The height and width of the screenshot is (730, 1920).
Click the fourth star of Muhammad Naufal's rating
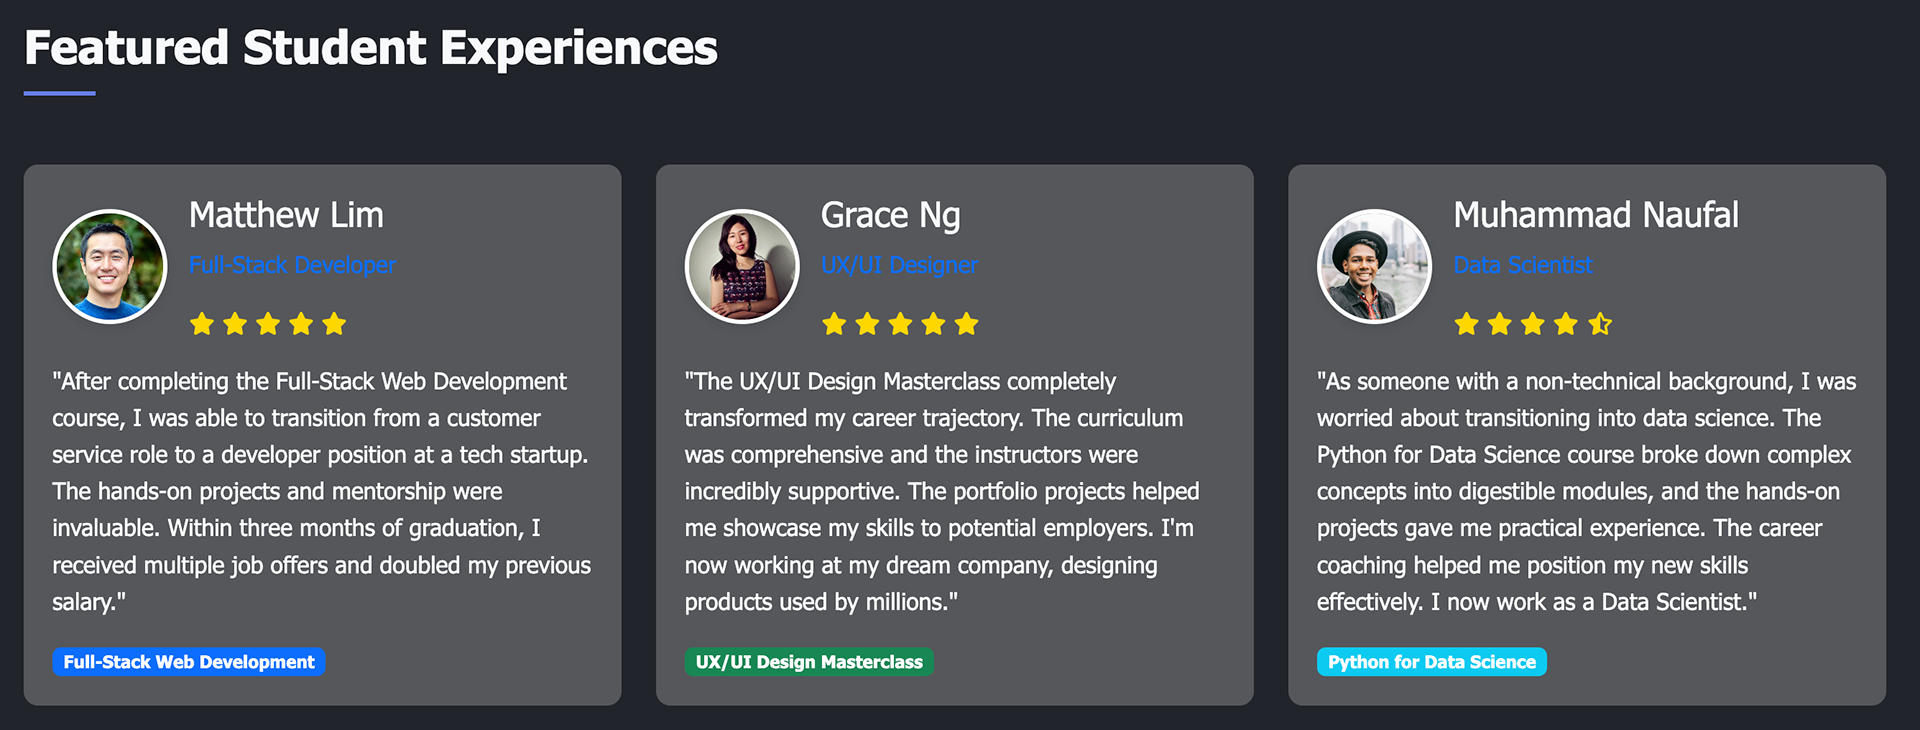tap(1566, 324)
